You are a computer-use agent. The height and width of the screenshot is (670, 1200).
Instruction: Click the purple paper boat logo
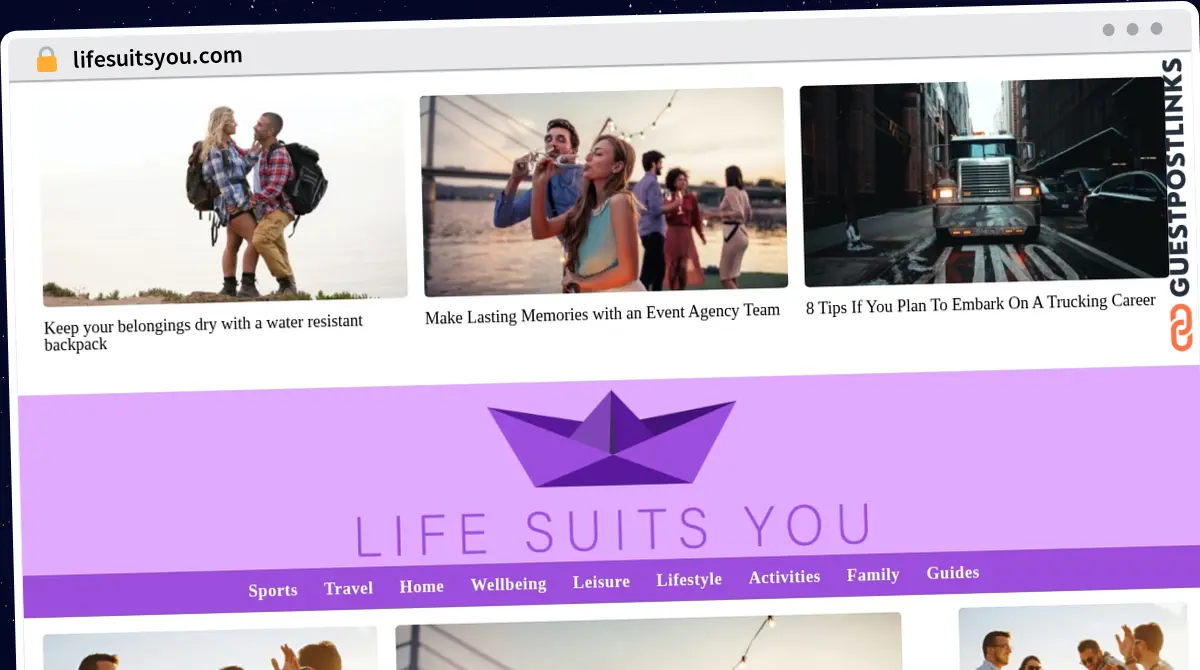click(x=611, y=439)
